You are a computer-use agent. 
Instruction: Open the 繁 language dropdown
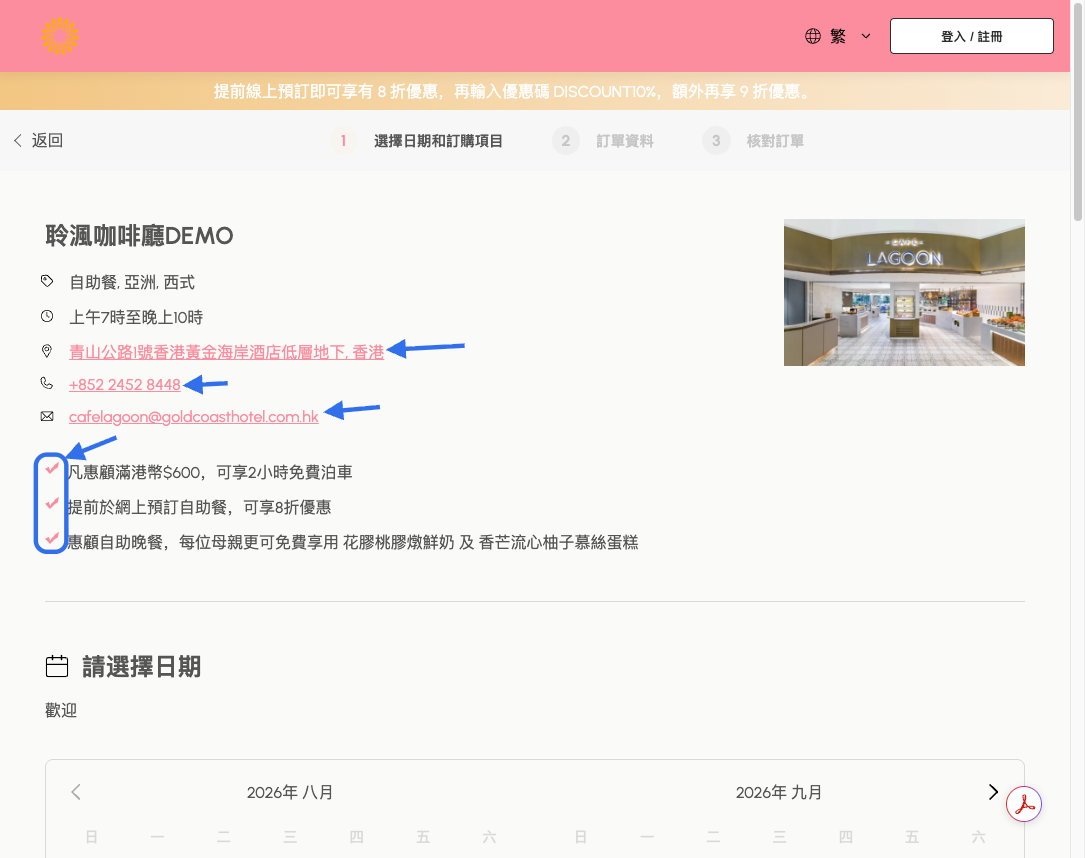(x=838, y=36)
